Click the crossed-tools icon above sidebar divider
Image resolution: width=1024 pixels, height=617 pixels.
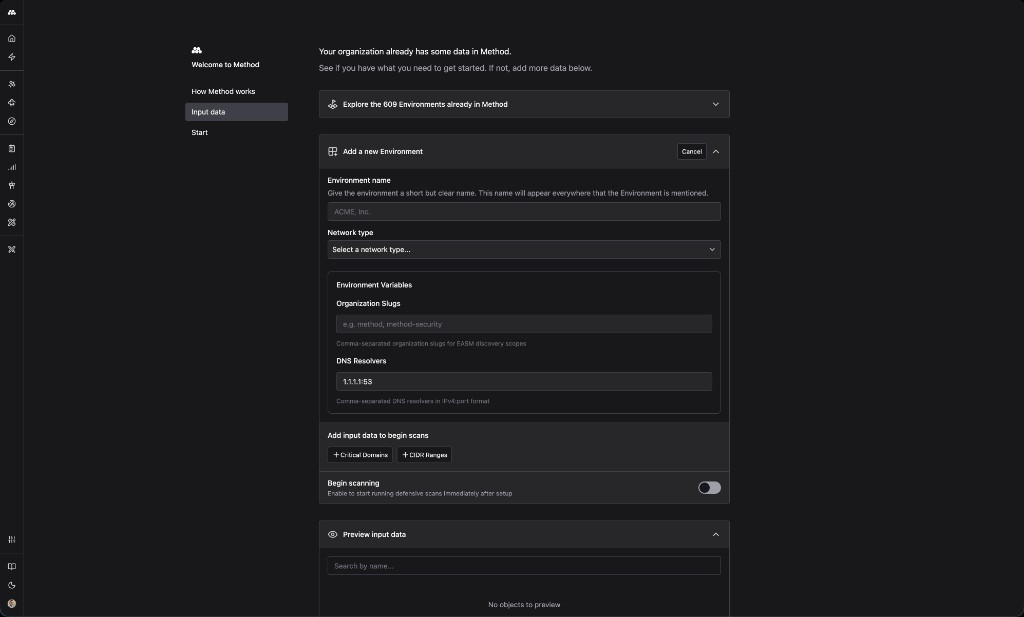[12, 223]
